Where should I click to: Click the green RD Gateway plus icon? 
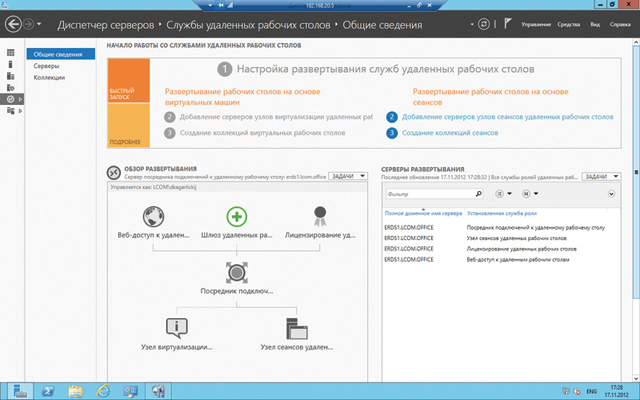(236, 216)
